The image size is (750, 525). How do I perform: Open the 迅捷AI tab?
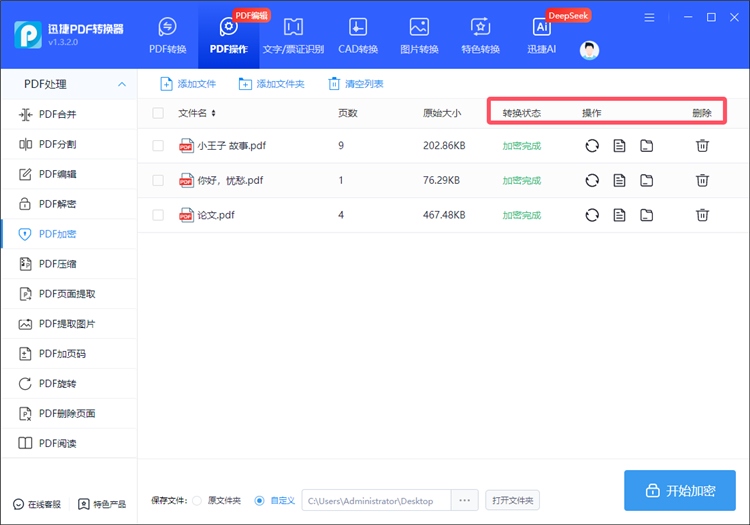541,35
